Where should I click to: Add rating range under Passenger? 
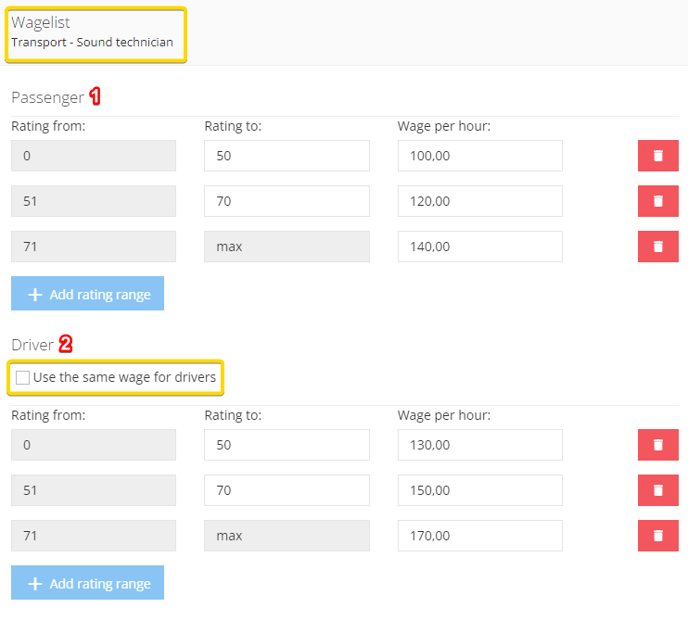(87, 293)
